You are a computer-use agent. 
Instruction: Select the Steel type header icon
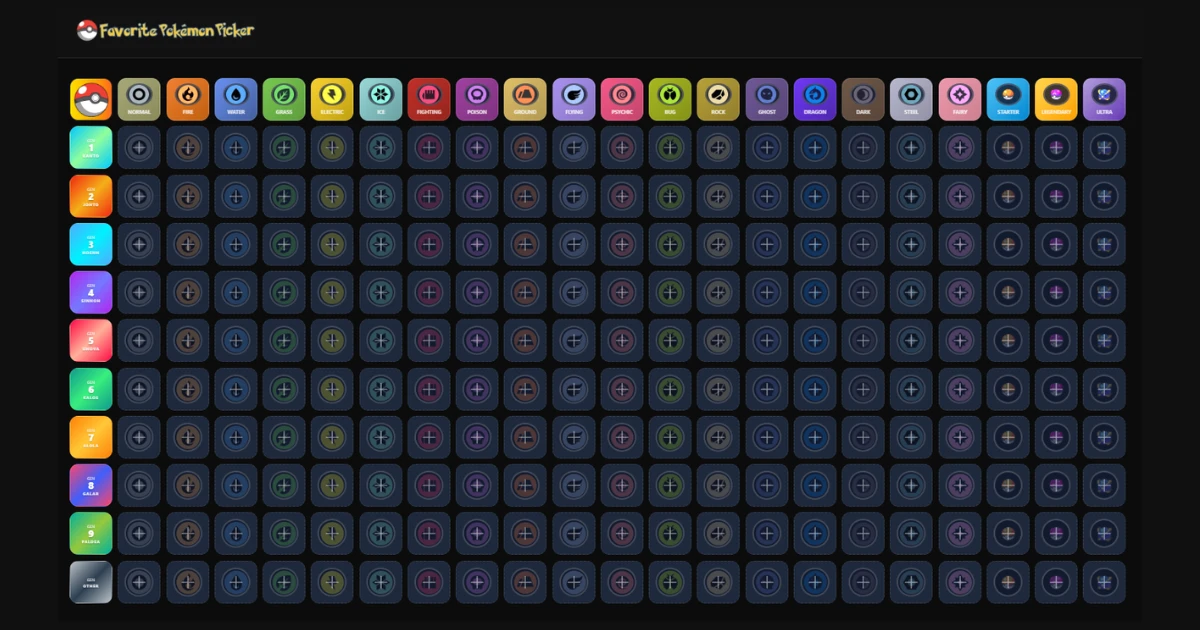coord(911,99)
